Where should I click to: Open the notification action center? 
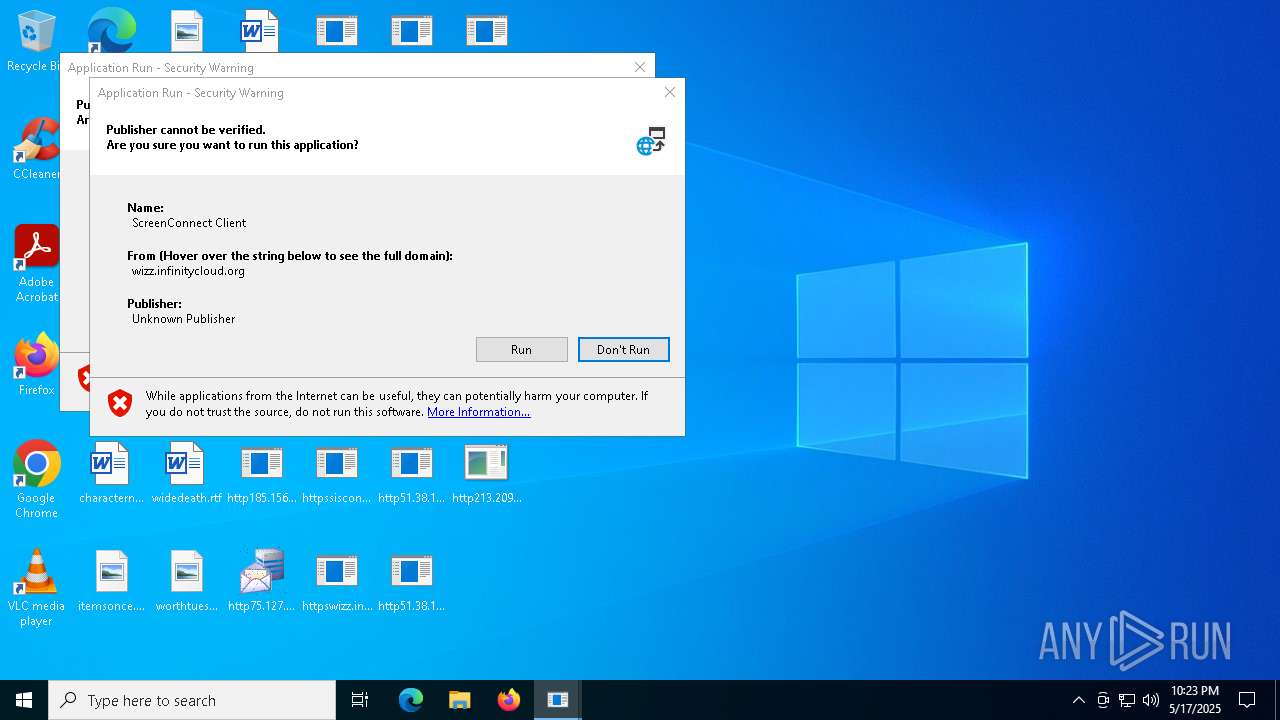pos(1247,700)
